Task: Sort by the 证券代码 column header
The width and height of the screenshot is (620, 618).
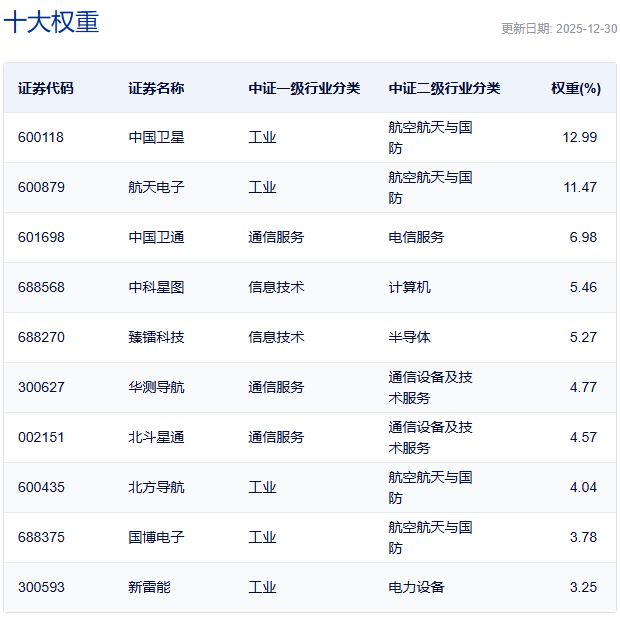Action: [45, 88]
